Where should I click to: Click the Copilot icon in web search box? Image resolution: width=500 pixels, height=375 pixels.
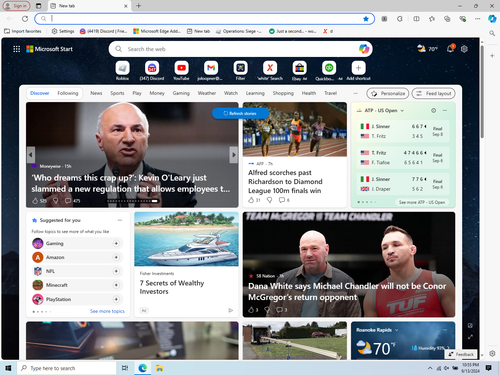[x=364, y=49]
